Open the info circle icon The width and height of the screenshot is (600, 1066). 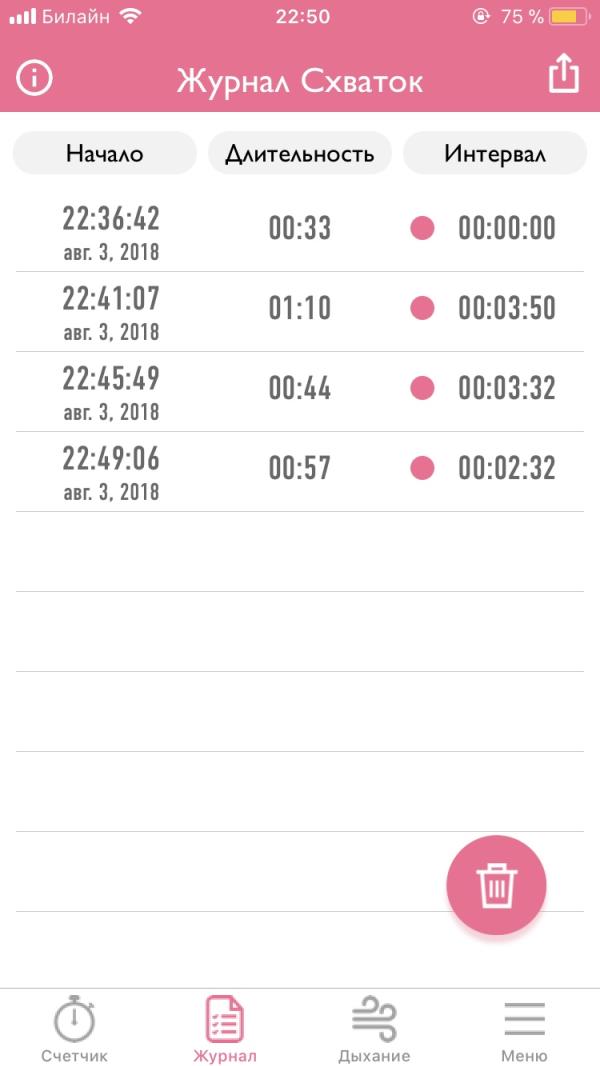35,79
